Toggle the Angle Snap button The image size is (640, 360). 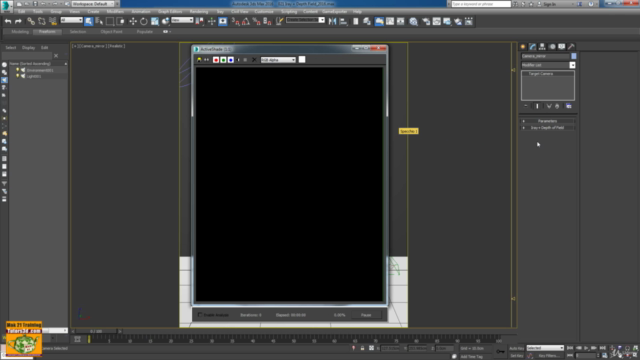tap(246, 21)
